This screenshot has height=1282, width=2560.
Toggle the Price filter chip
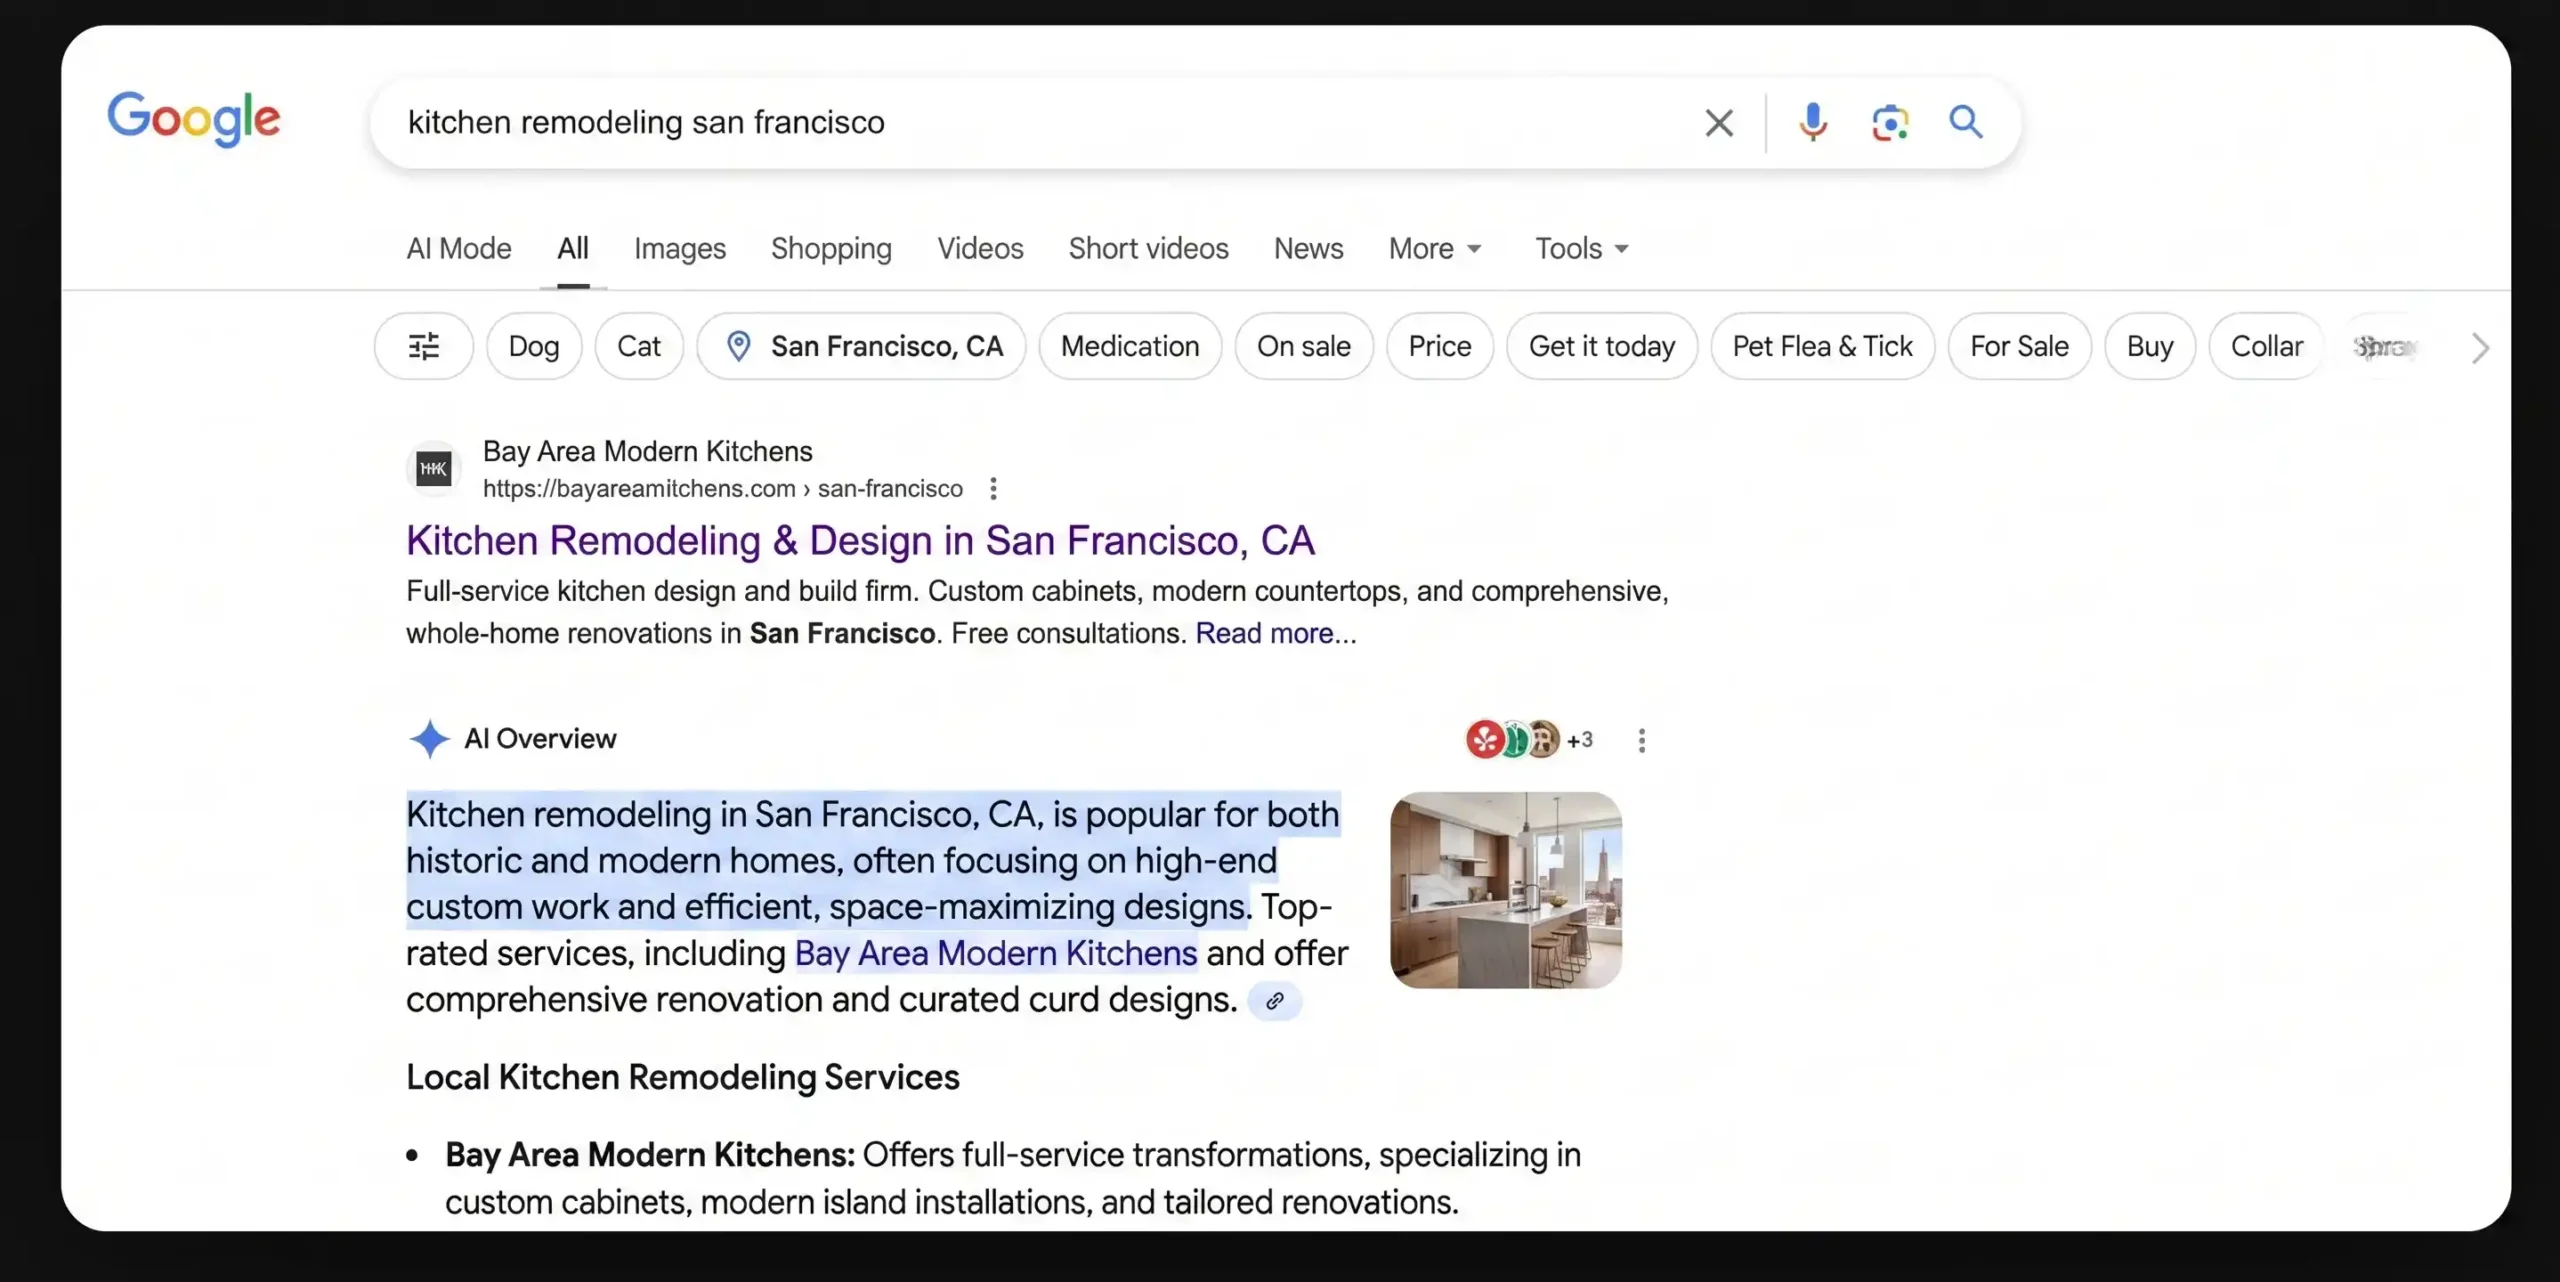[1440, 346]
